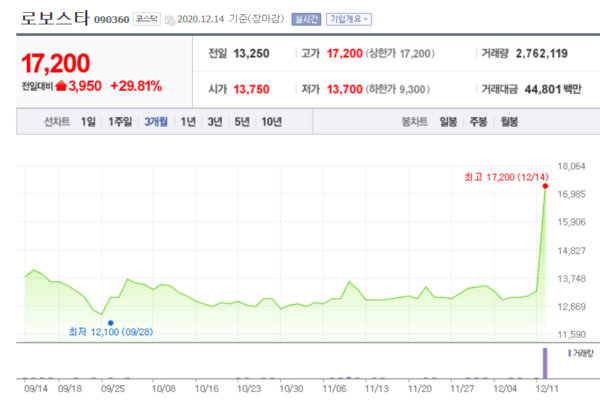Click the 봉차트 candle chart label
The height and width of the screenshot is (405, 600).
[x=414, y=122]
